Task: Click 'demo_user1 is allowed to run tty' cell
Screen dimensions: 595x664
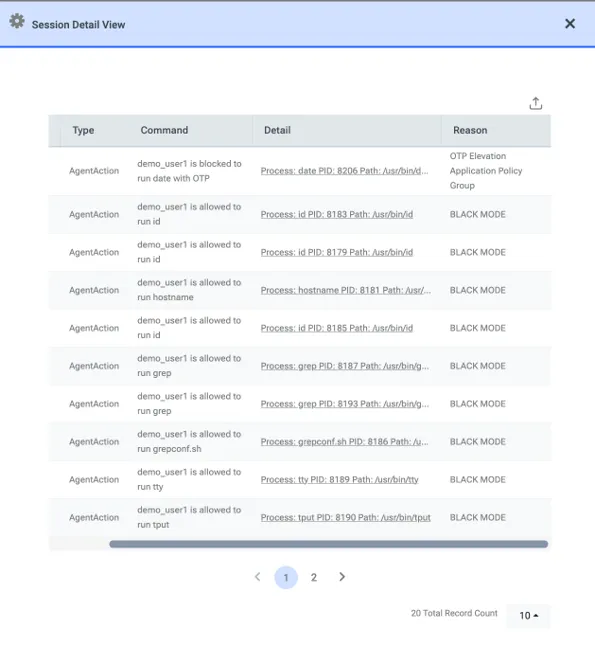Action: coord(189,479)
